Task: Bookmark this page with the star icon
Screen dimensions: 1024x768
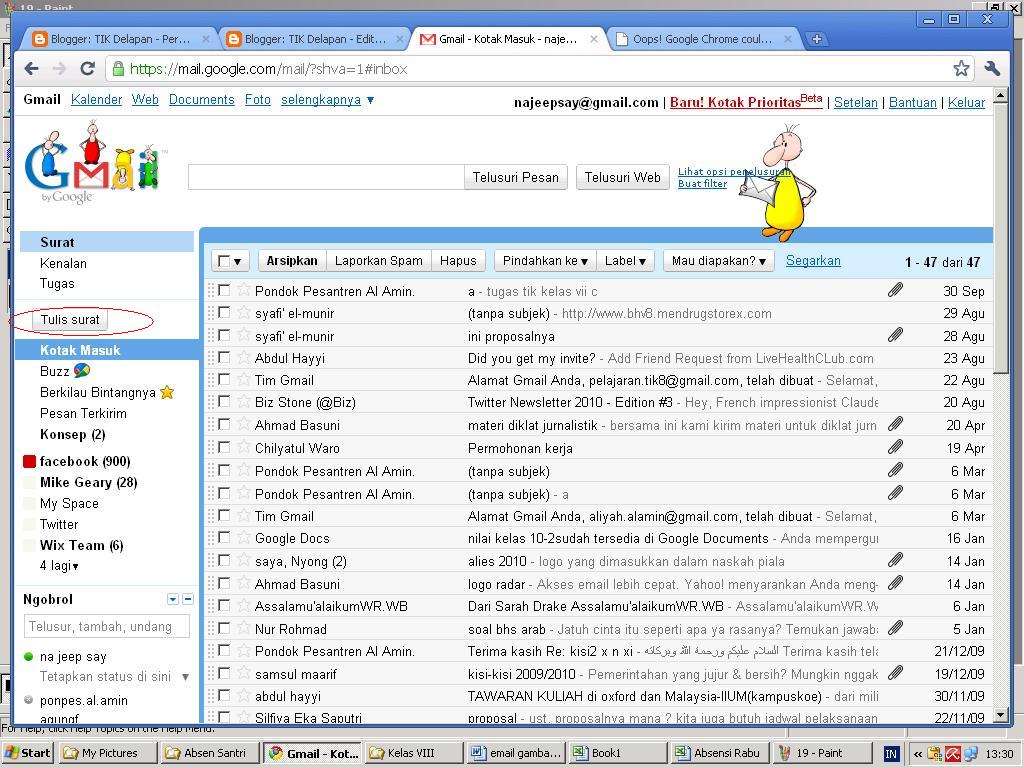Action: (961, 69)
